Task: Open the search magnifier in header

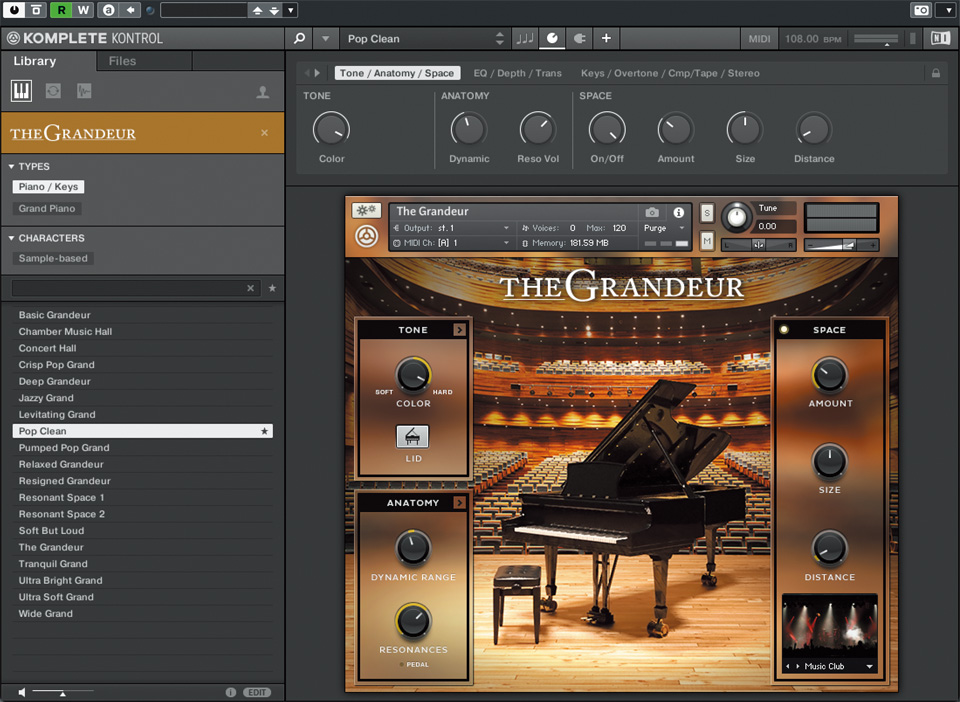Action: pyautogui.click(x=299, y=39)
